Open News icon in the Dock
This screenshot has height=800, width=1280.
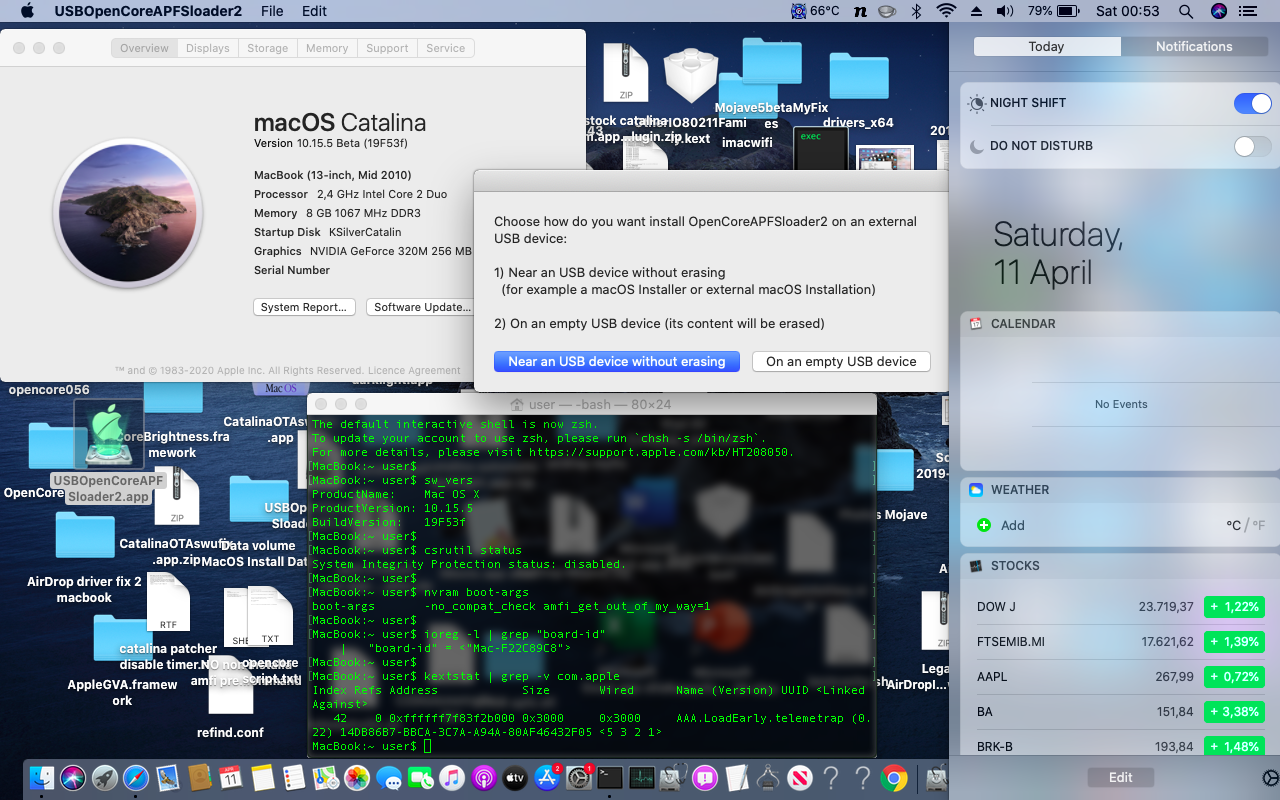click(x=799, y=777)
